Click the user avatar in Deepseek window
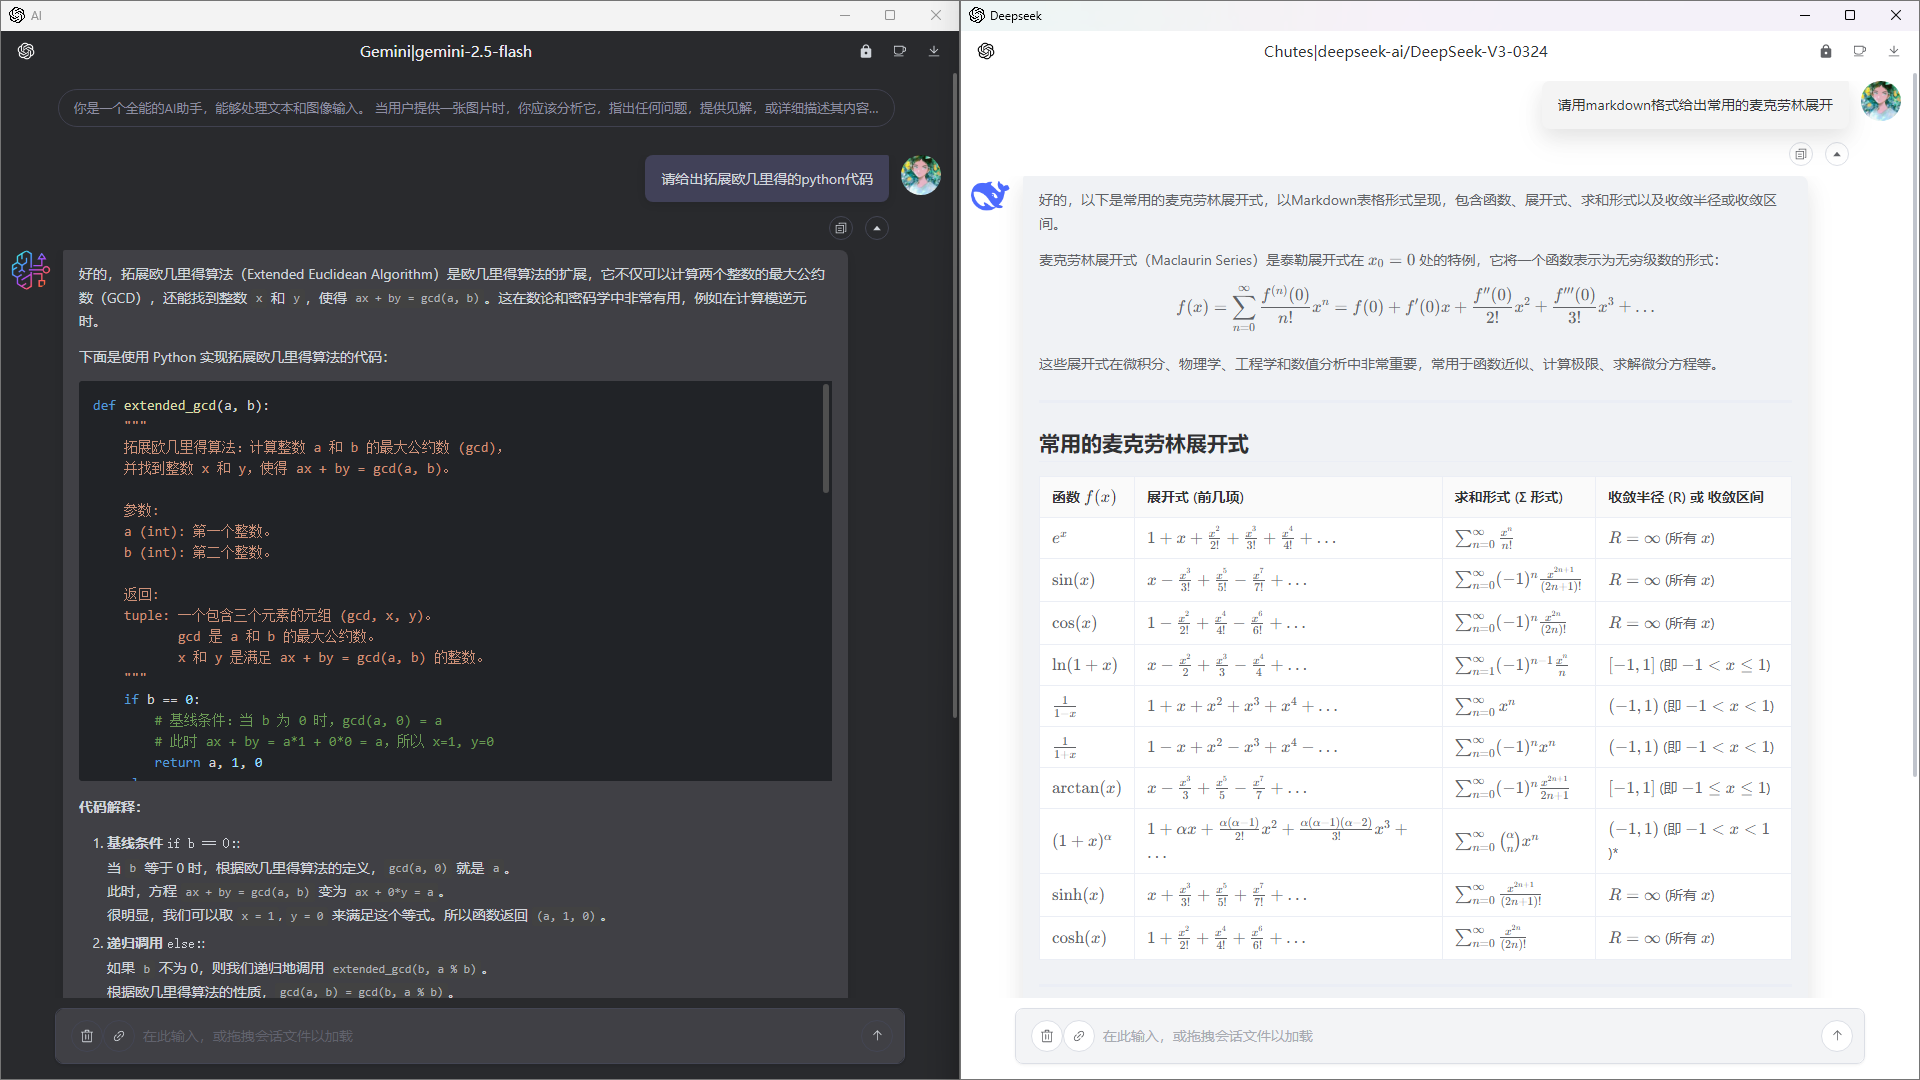This screenshot has width=1920, height=1080. tap(1880, 101)
